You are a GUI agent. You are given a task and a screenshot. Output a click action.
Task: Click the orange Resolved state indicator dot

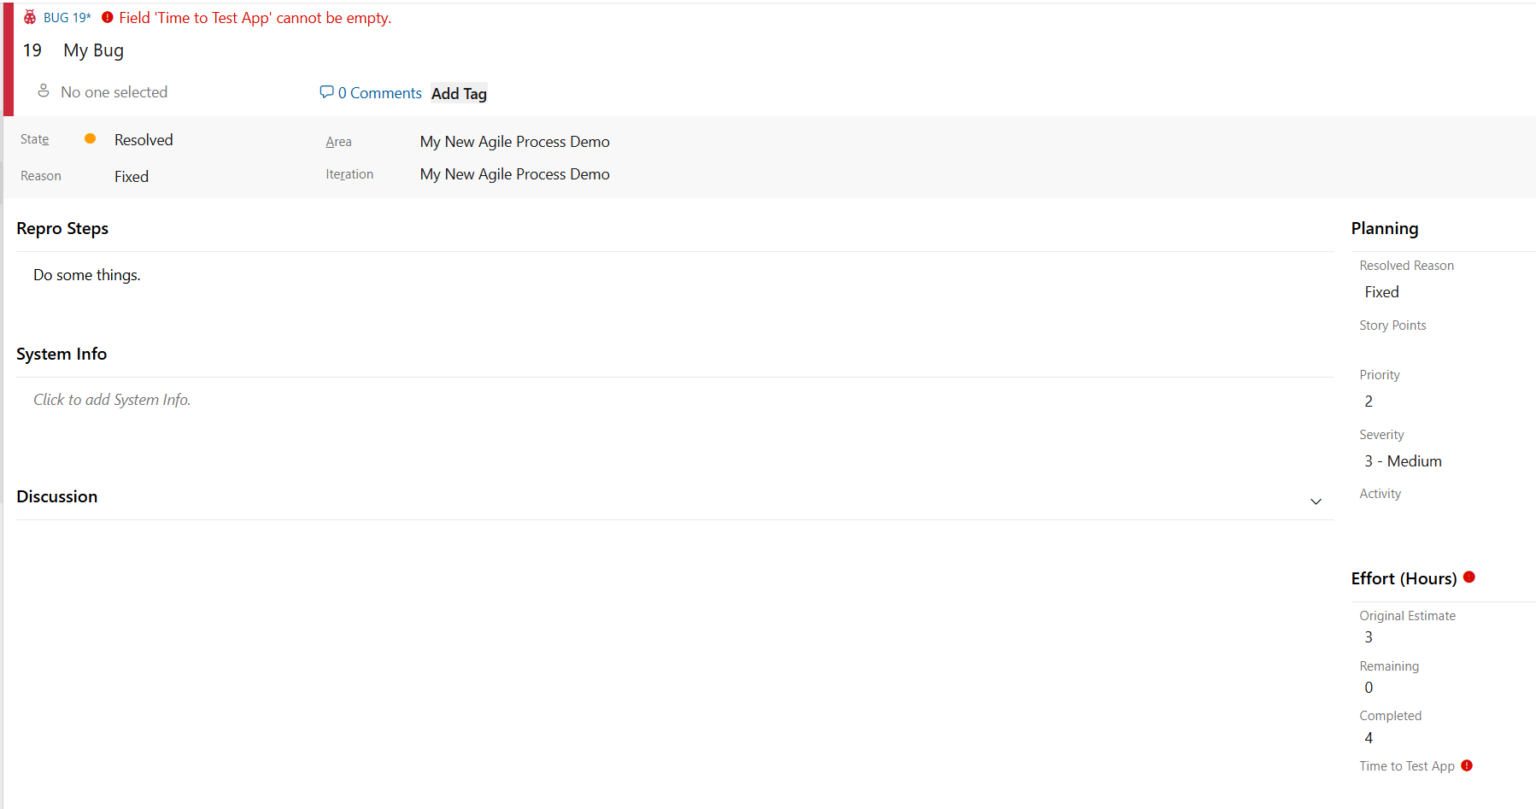90,139
